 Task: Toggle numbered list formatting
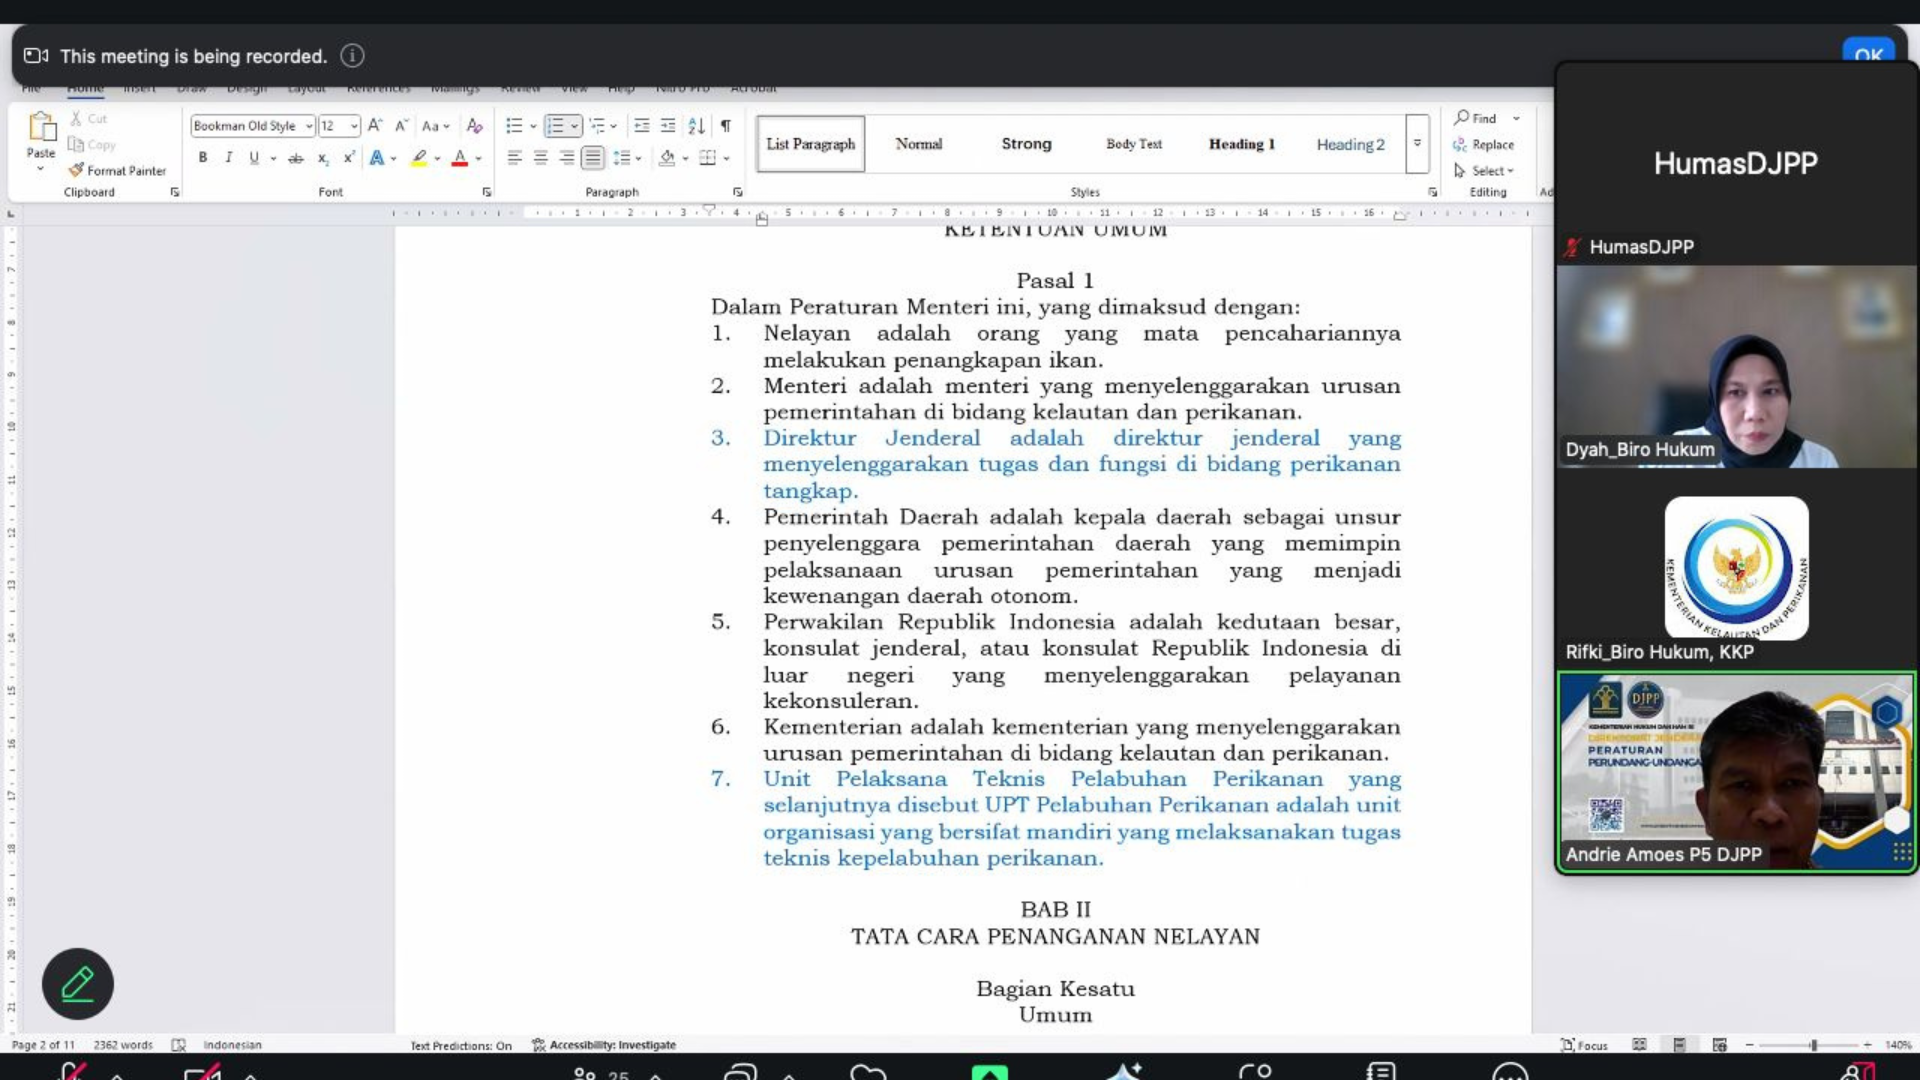pos(555,126)
